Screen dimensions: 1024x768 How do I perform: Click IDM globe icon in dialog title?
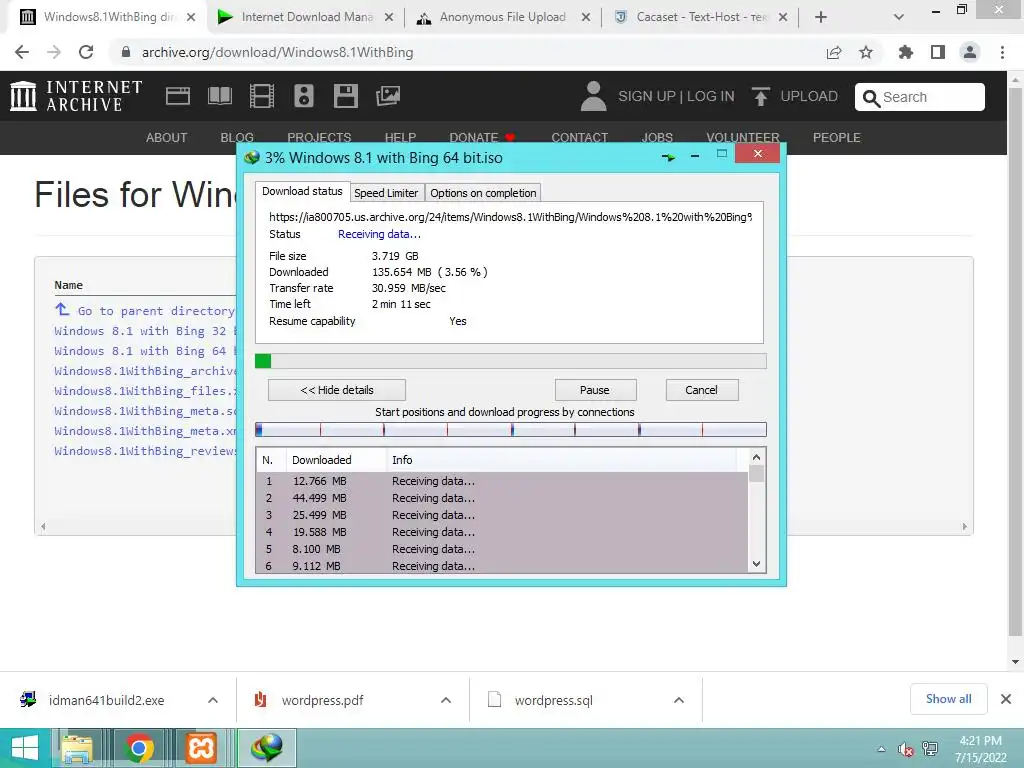pyautogui.click(x=251, y=157)
